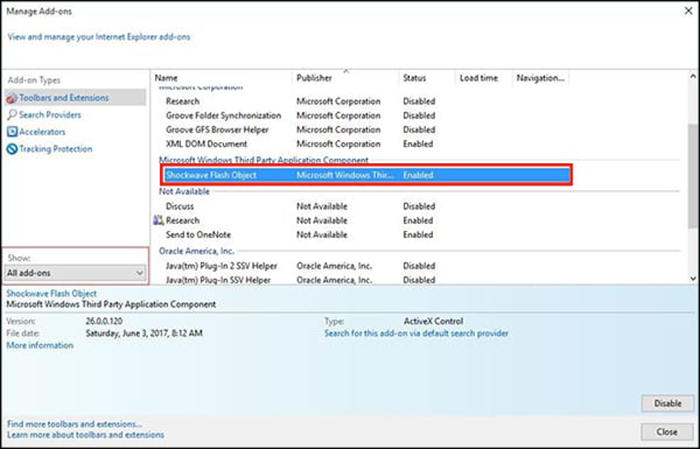
Task: Click Enabled status of XML DOM Document
Action: tap(418, 144)
